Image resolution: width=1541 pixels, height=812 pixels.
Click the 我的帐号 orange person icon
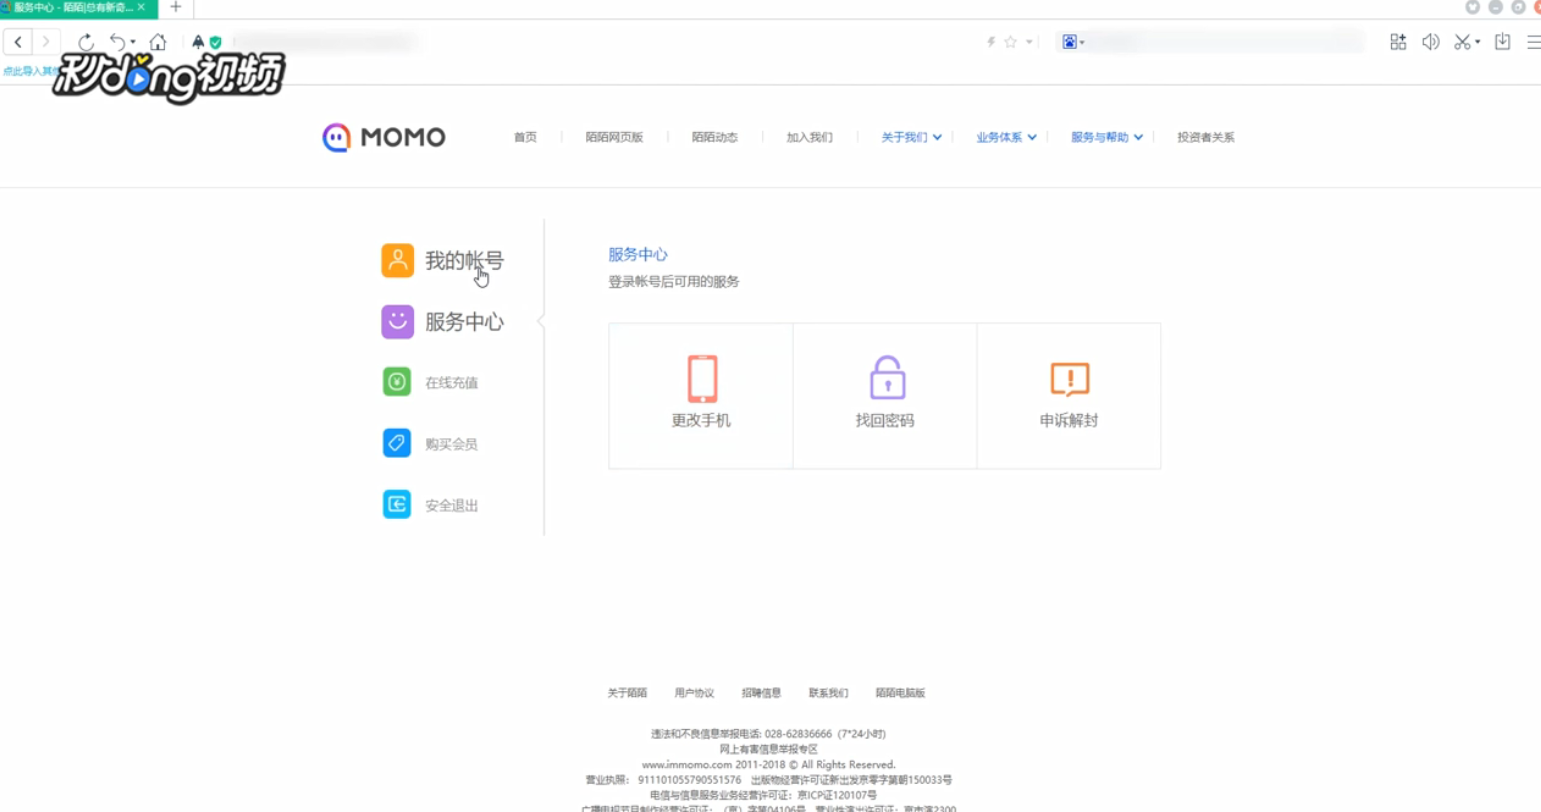pos(396,259)
